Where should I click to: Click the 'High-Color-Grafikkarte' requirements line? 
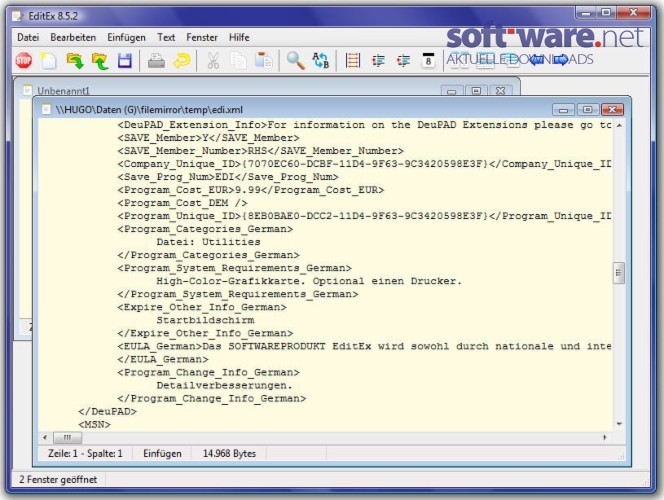pos(309,281)
